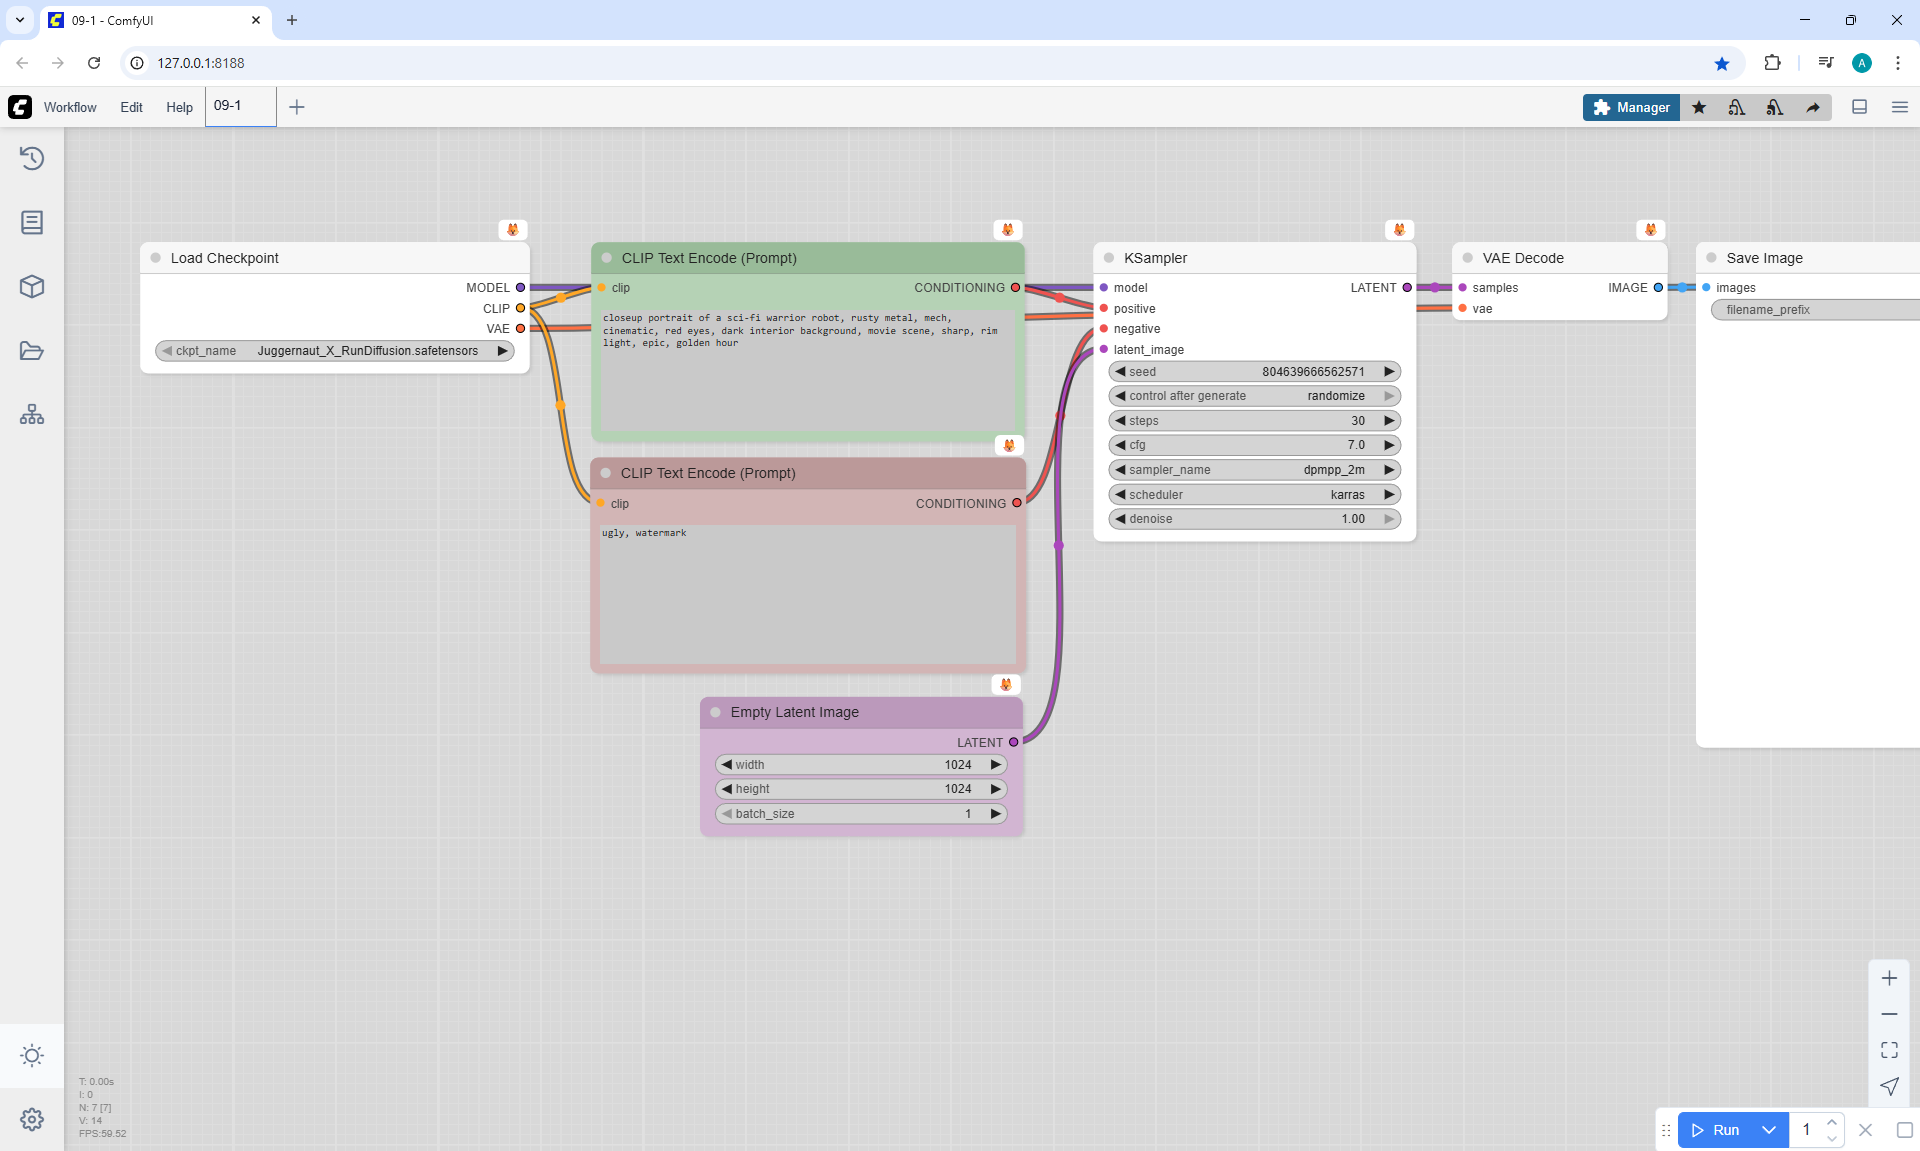1920x1151 pixels.
Task: Open the node library cube icon
Action: [x=32, y=287]
